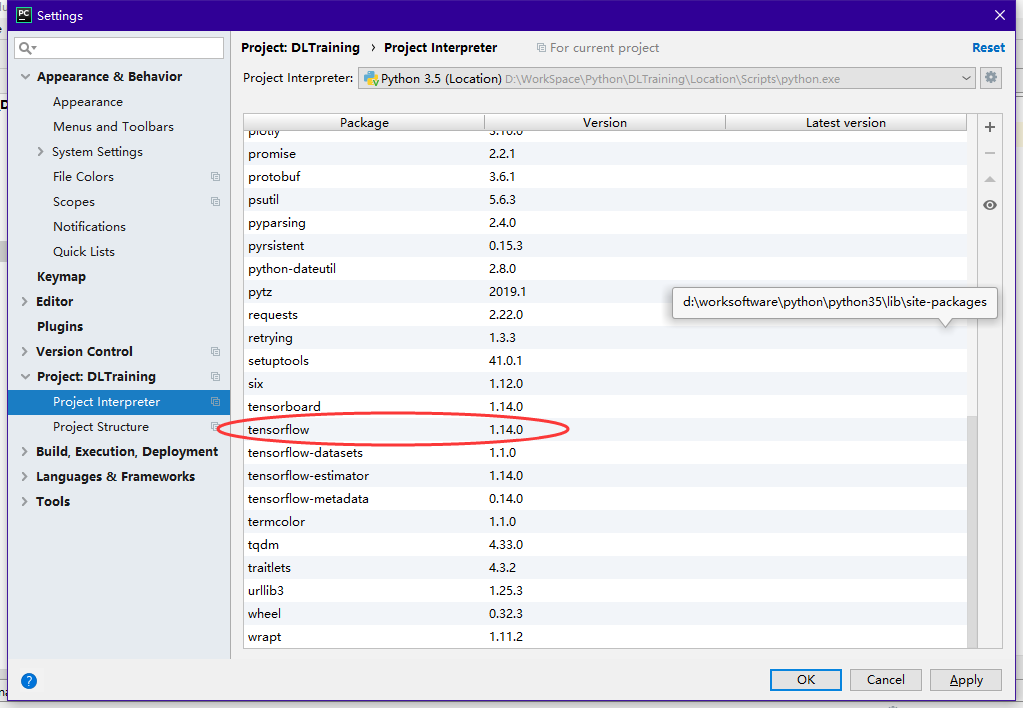This screenshot has height=708, width=1023.
Task: Select the termcolor package row
Action: click(x=605, y=522)
